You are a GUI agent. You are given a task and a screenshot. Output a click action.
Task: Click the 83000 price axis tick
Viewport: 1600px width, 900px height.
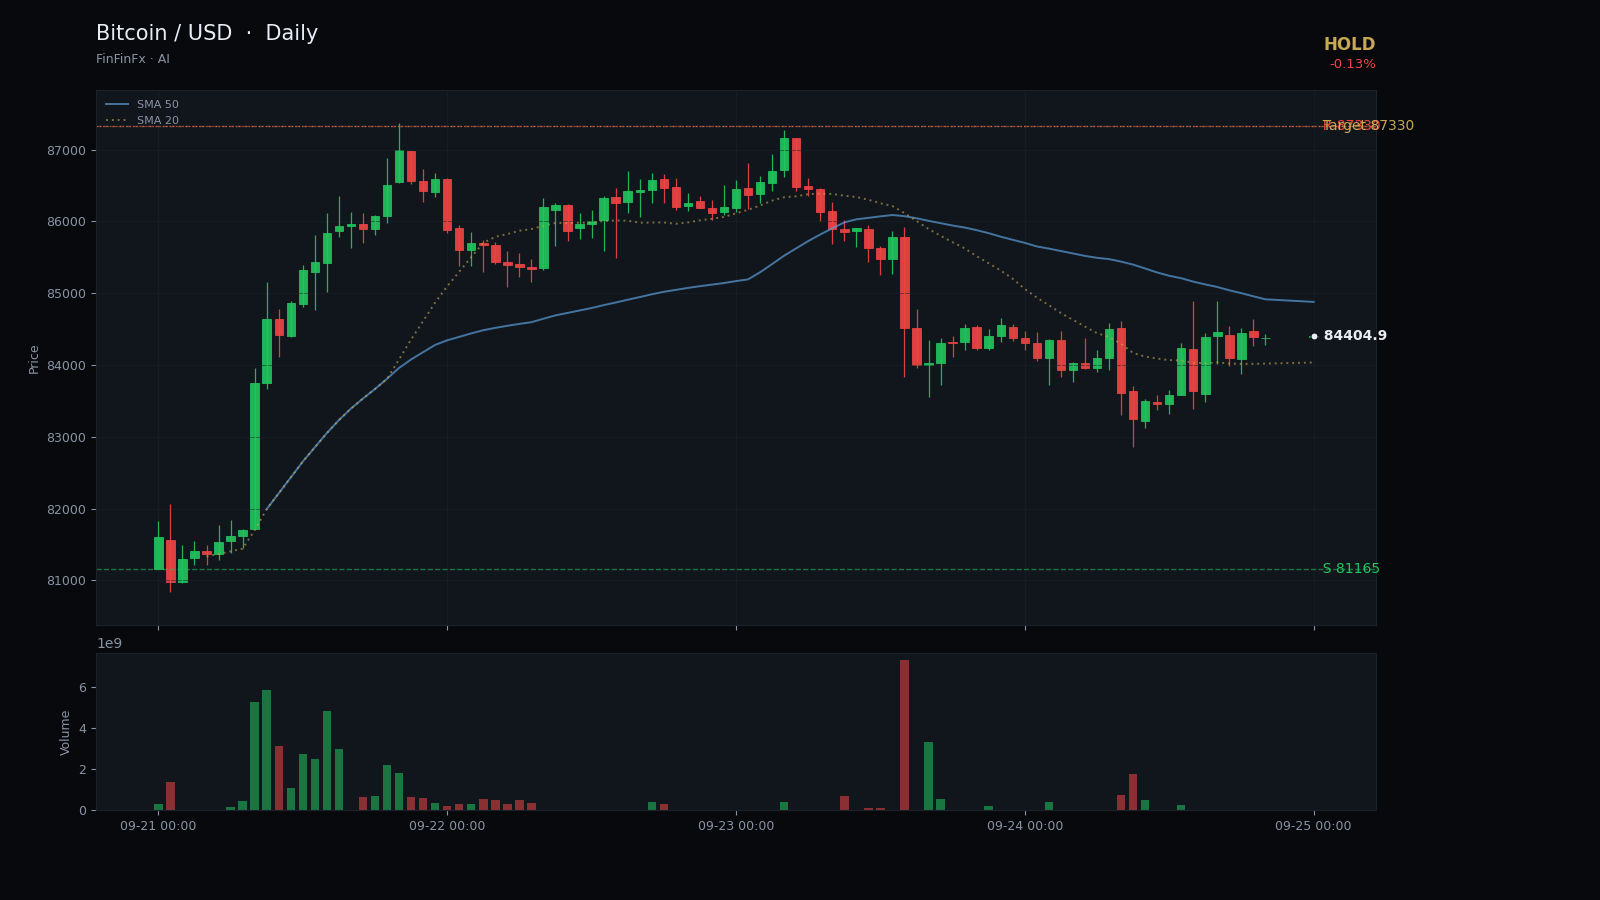click(67, 438)
